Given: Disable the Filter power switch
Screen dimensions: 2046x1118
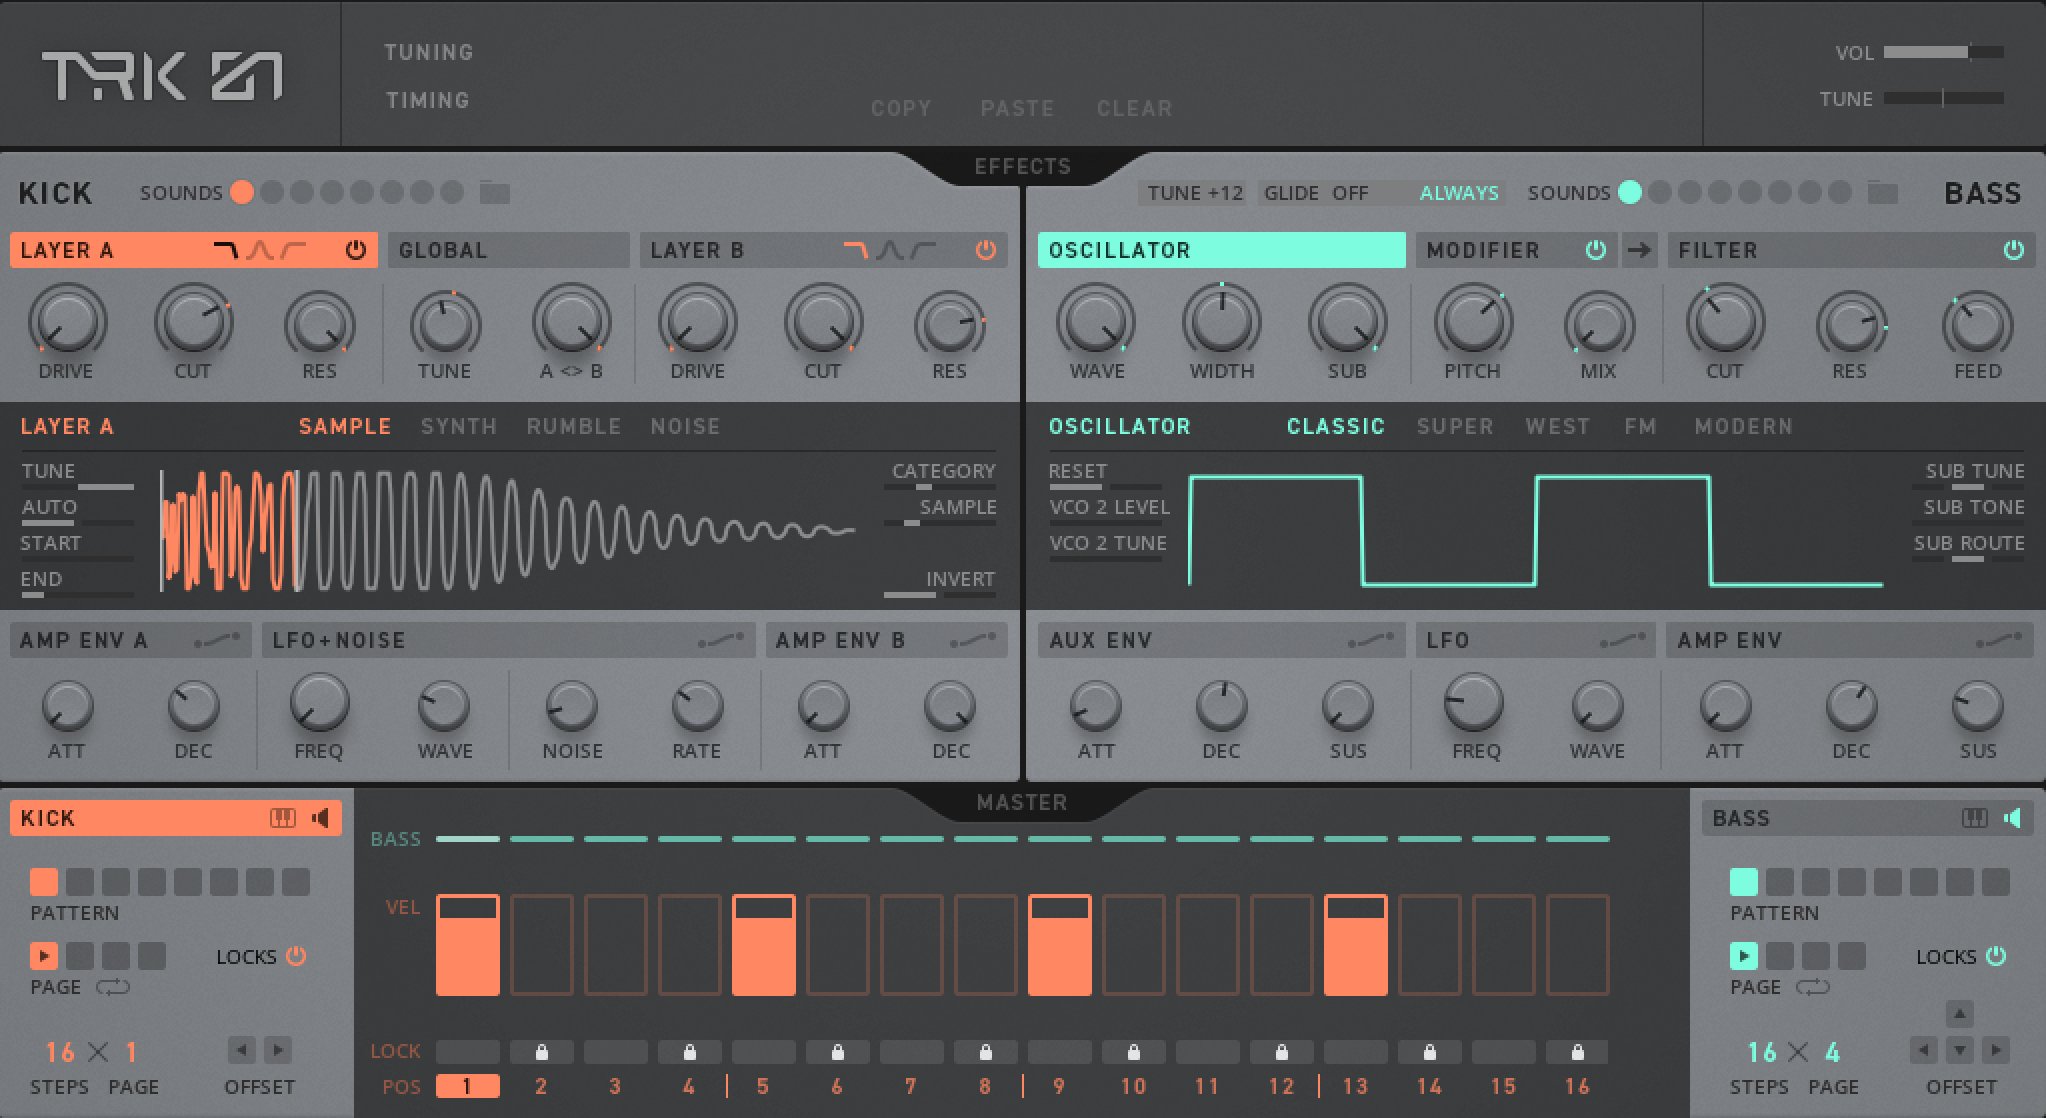Looking at the screenshot, I should [2013, 250].
